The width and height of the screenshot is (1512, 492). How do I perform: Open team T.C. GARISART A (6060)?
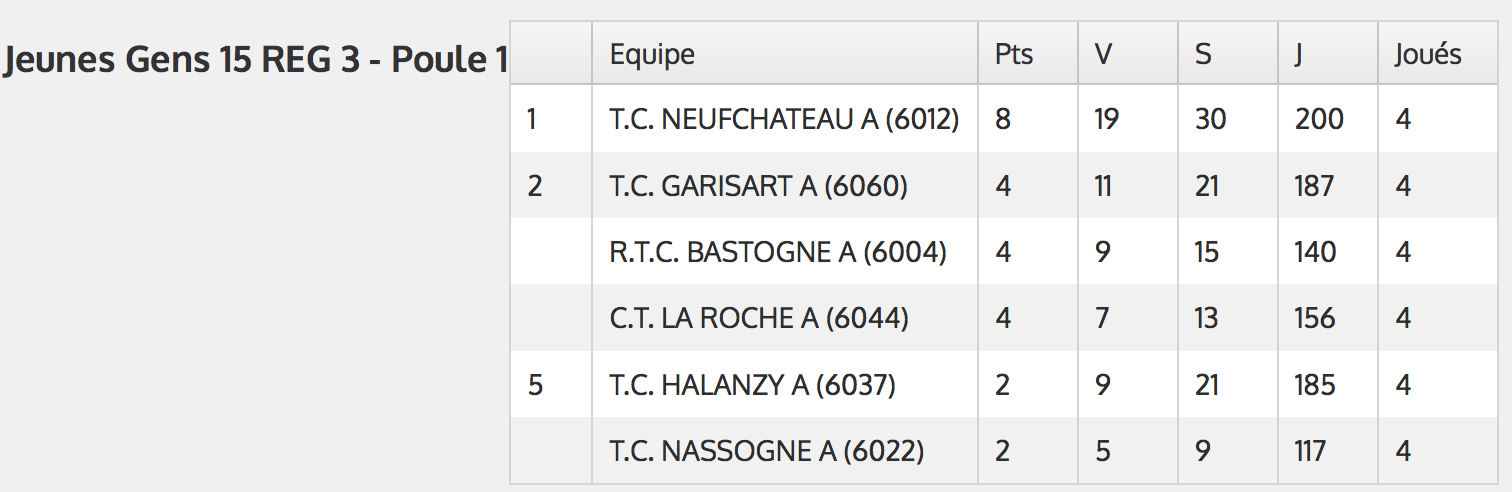[759, 186]
